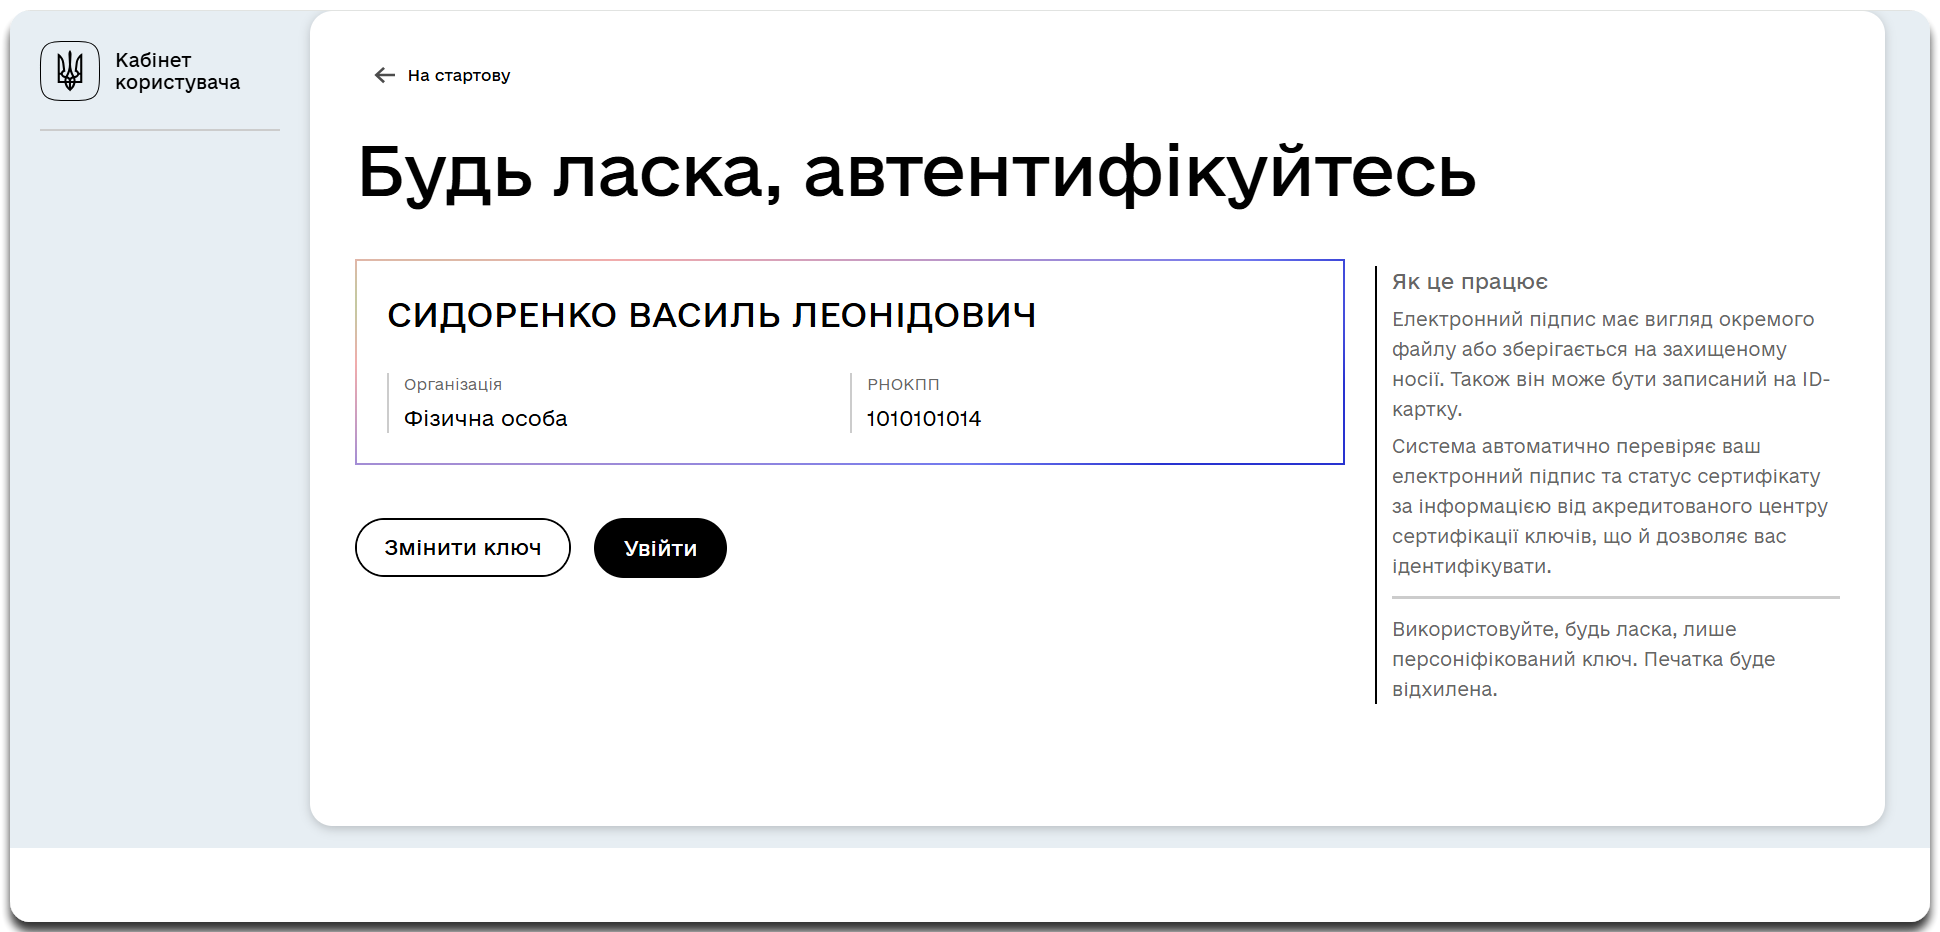Click the back arrow next to На стартову
The height and width of the screenshot is (932, 1940).
385,75
